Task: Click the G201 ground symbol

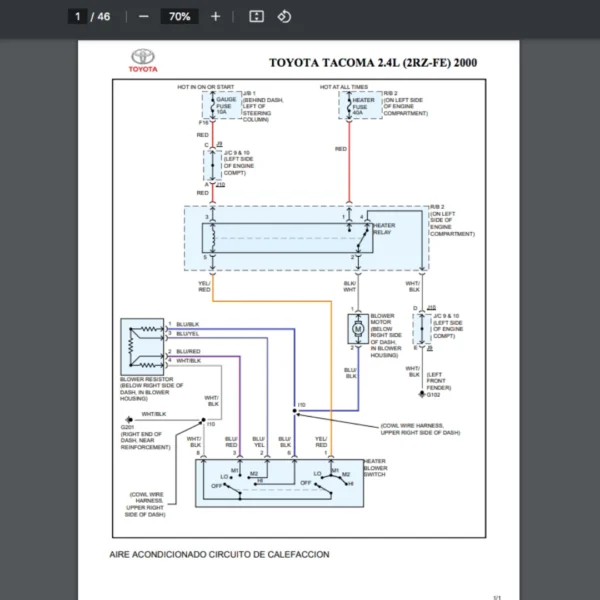Action: click(113, 419)
